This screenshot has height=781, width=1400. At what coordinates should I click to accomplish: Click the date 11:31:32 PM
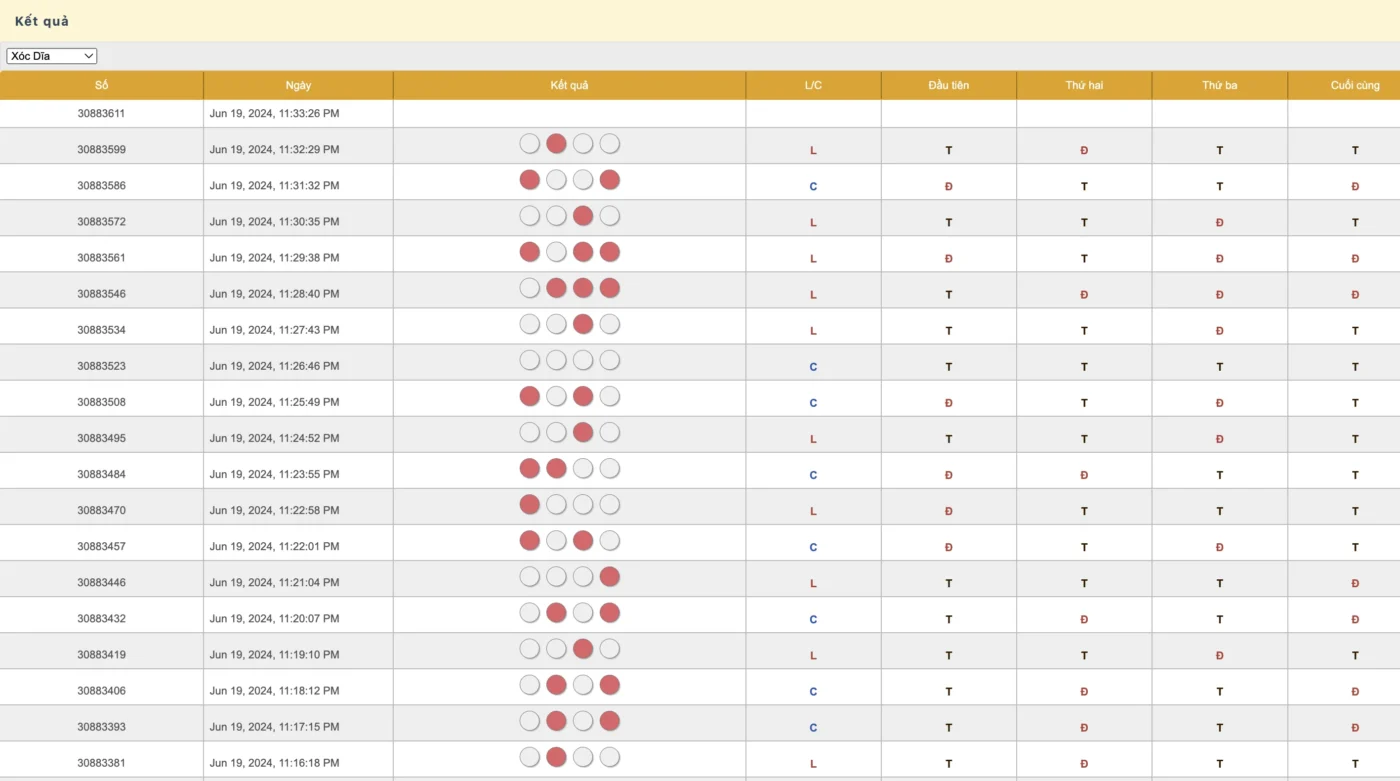[x=274, y=186]
